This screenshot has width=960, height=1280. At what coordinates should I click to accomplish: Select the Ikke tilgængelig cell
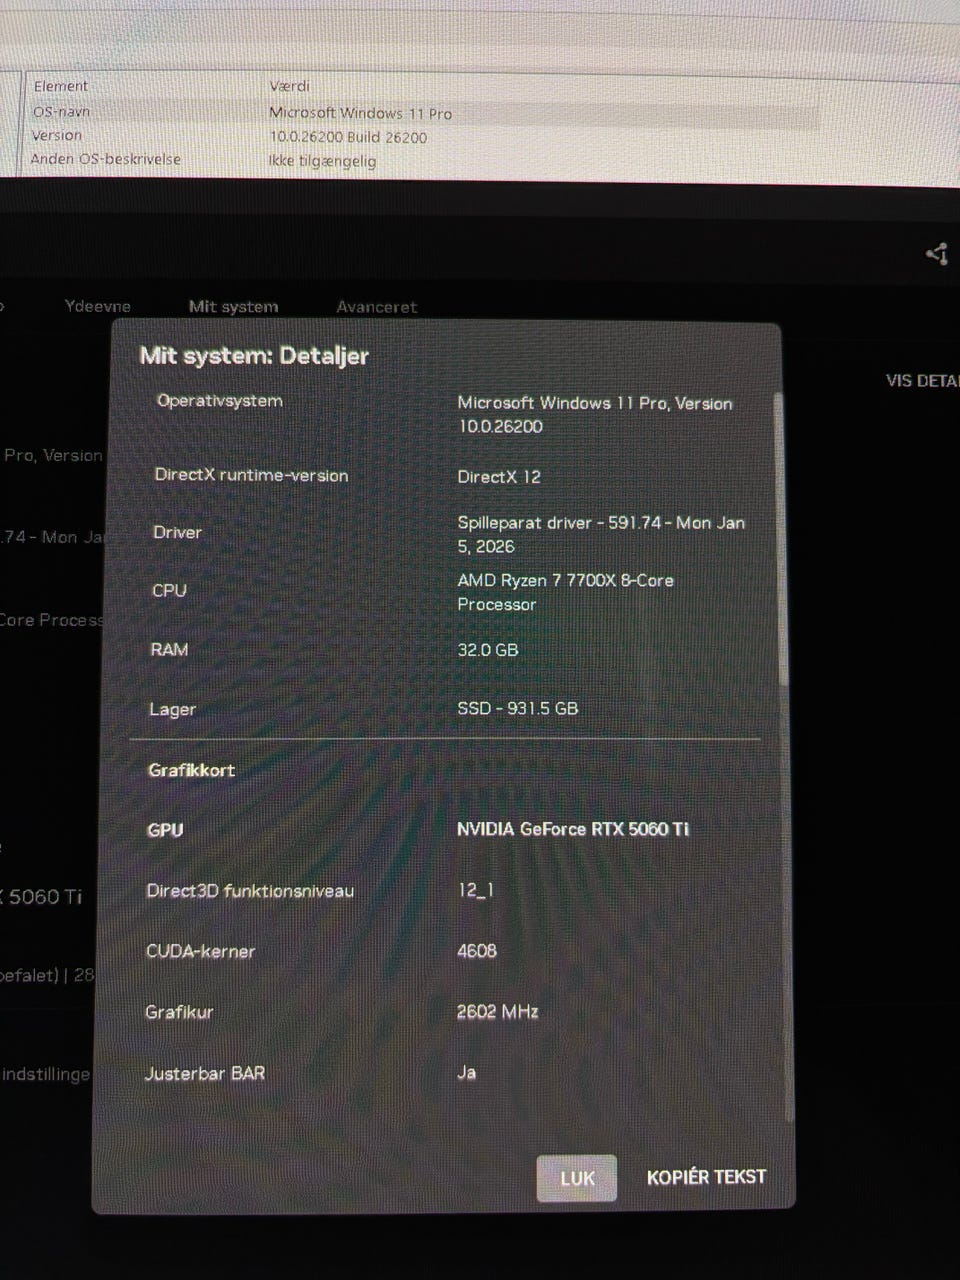tap(322, 161)
